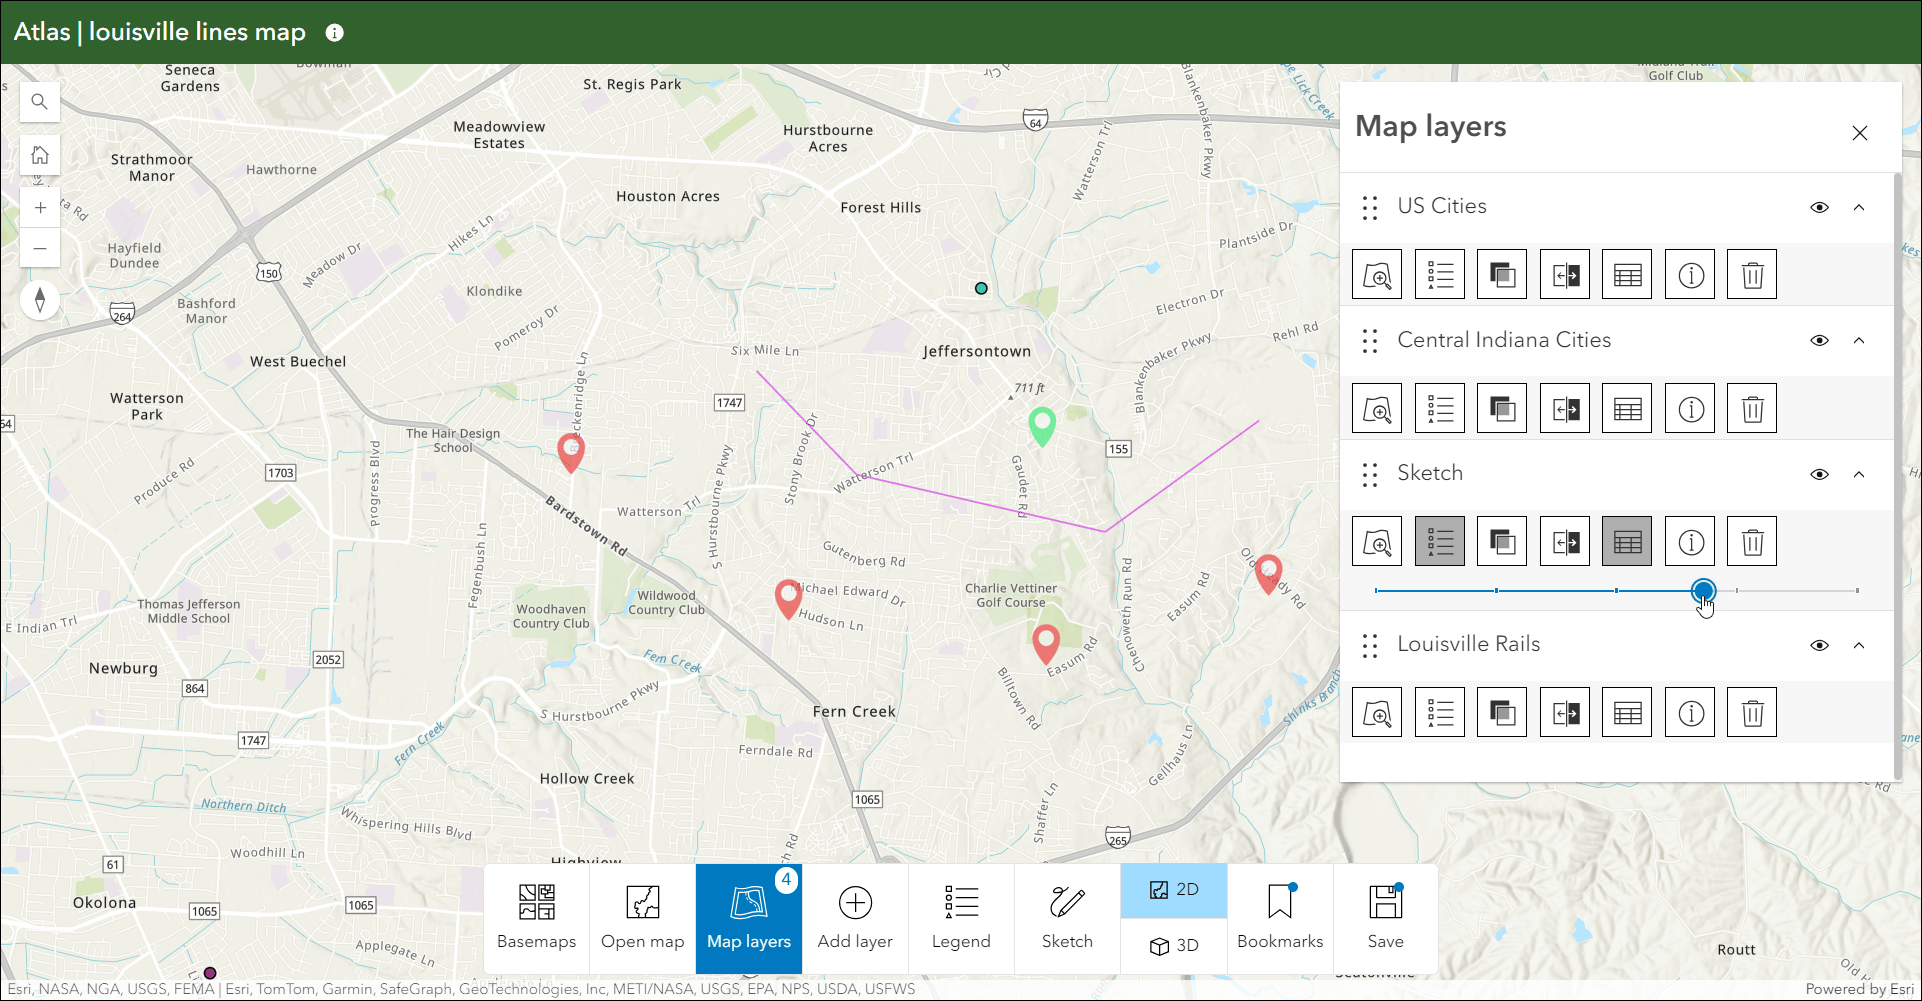
Task: Toggle visibility of the Sketch layer
Action: (x=1819, y=475)
